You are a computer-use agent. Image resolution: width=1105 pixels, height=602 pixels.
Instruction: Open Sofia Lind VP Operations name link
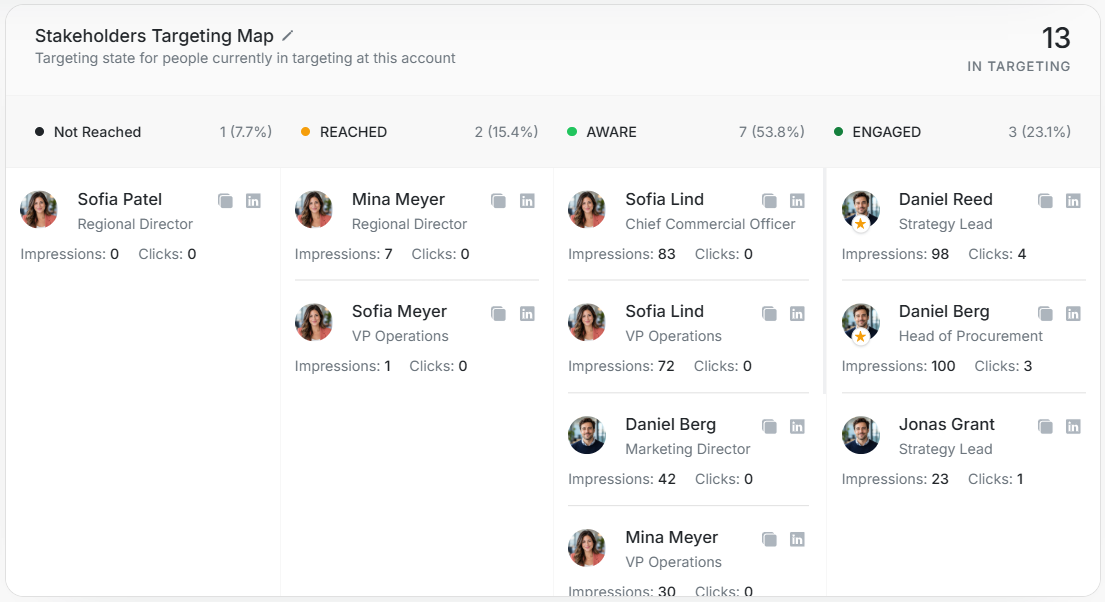click(x=665, y=312)
